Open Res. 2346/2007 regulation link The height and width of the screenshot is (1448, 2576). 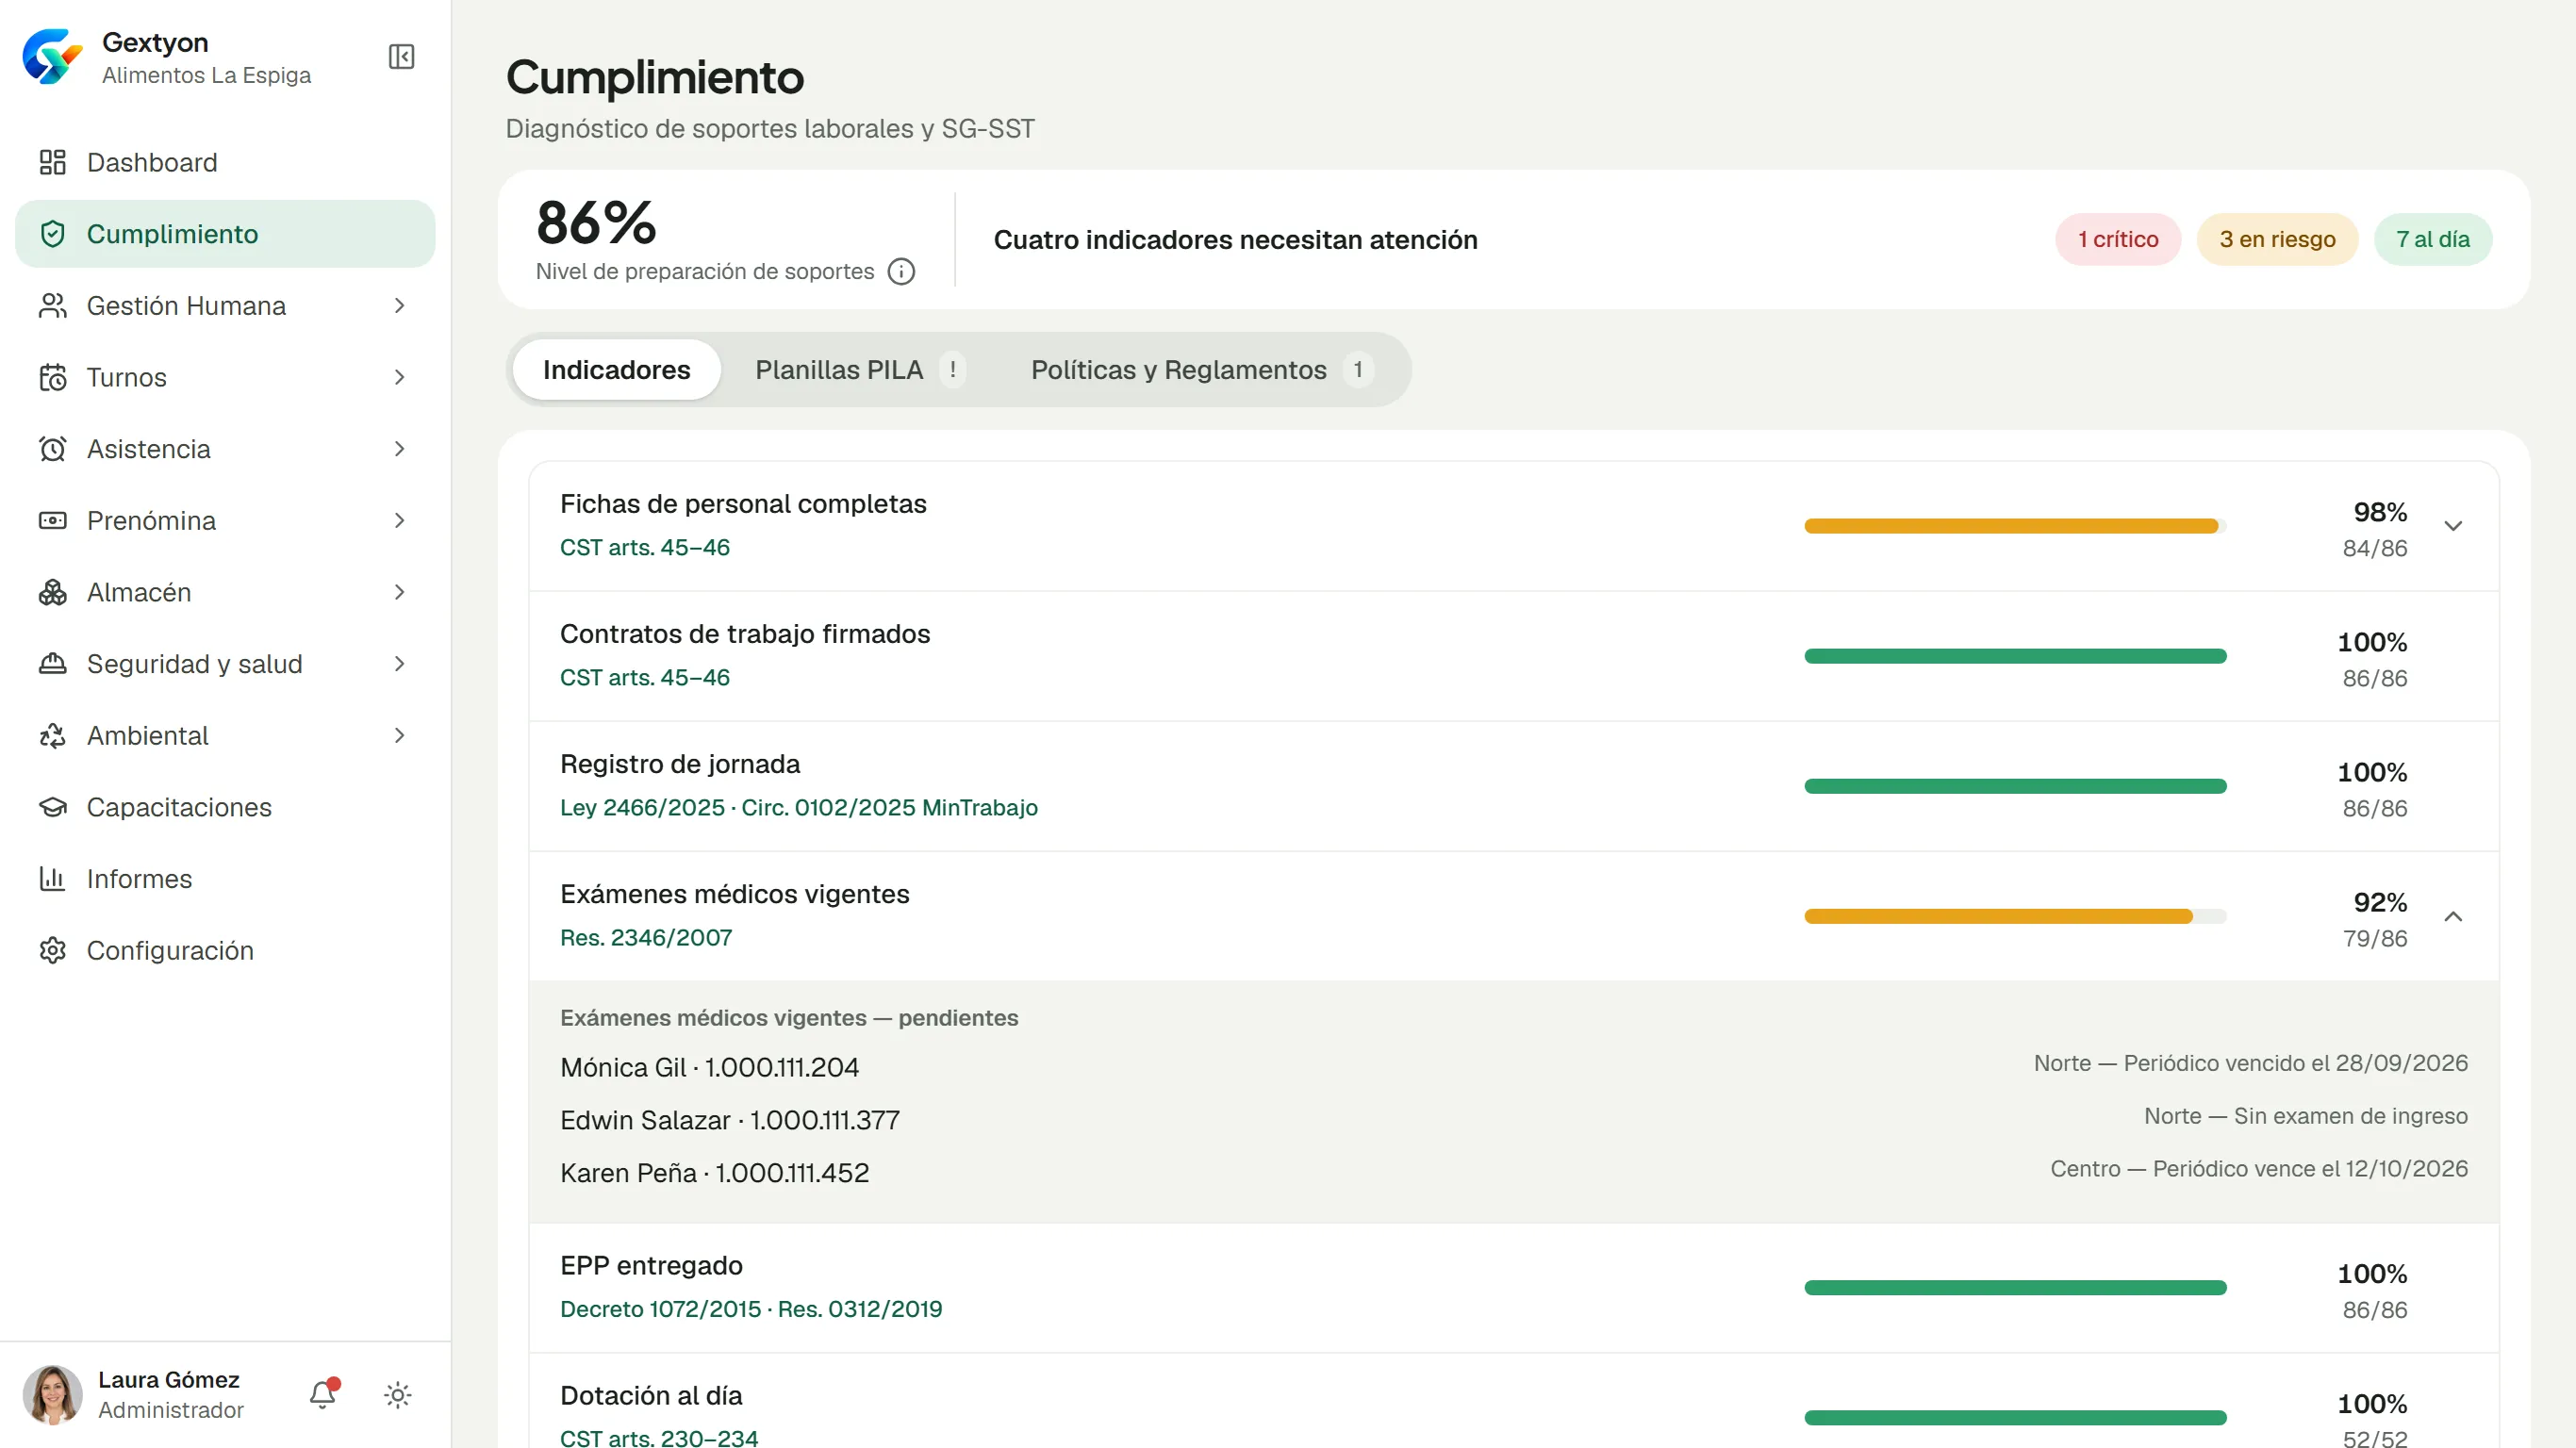[x=646, y=938]
